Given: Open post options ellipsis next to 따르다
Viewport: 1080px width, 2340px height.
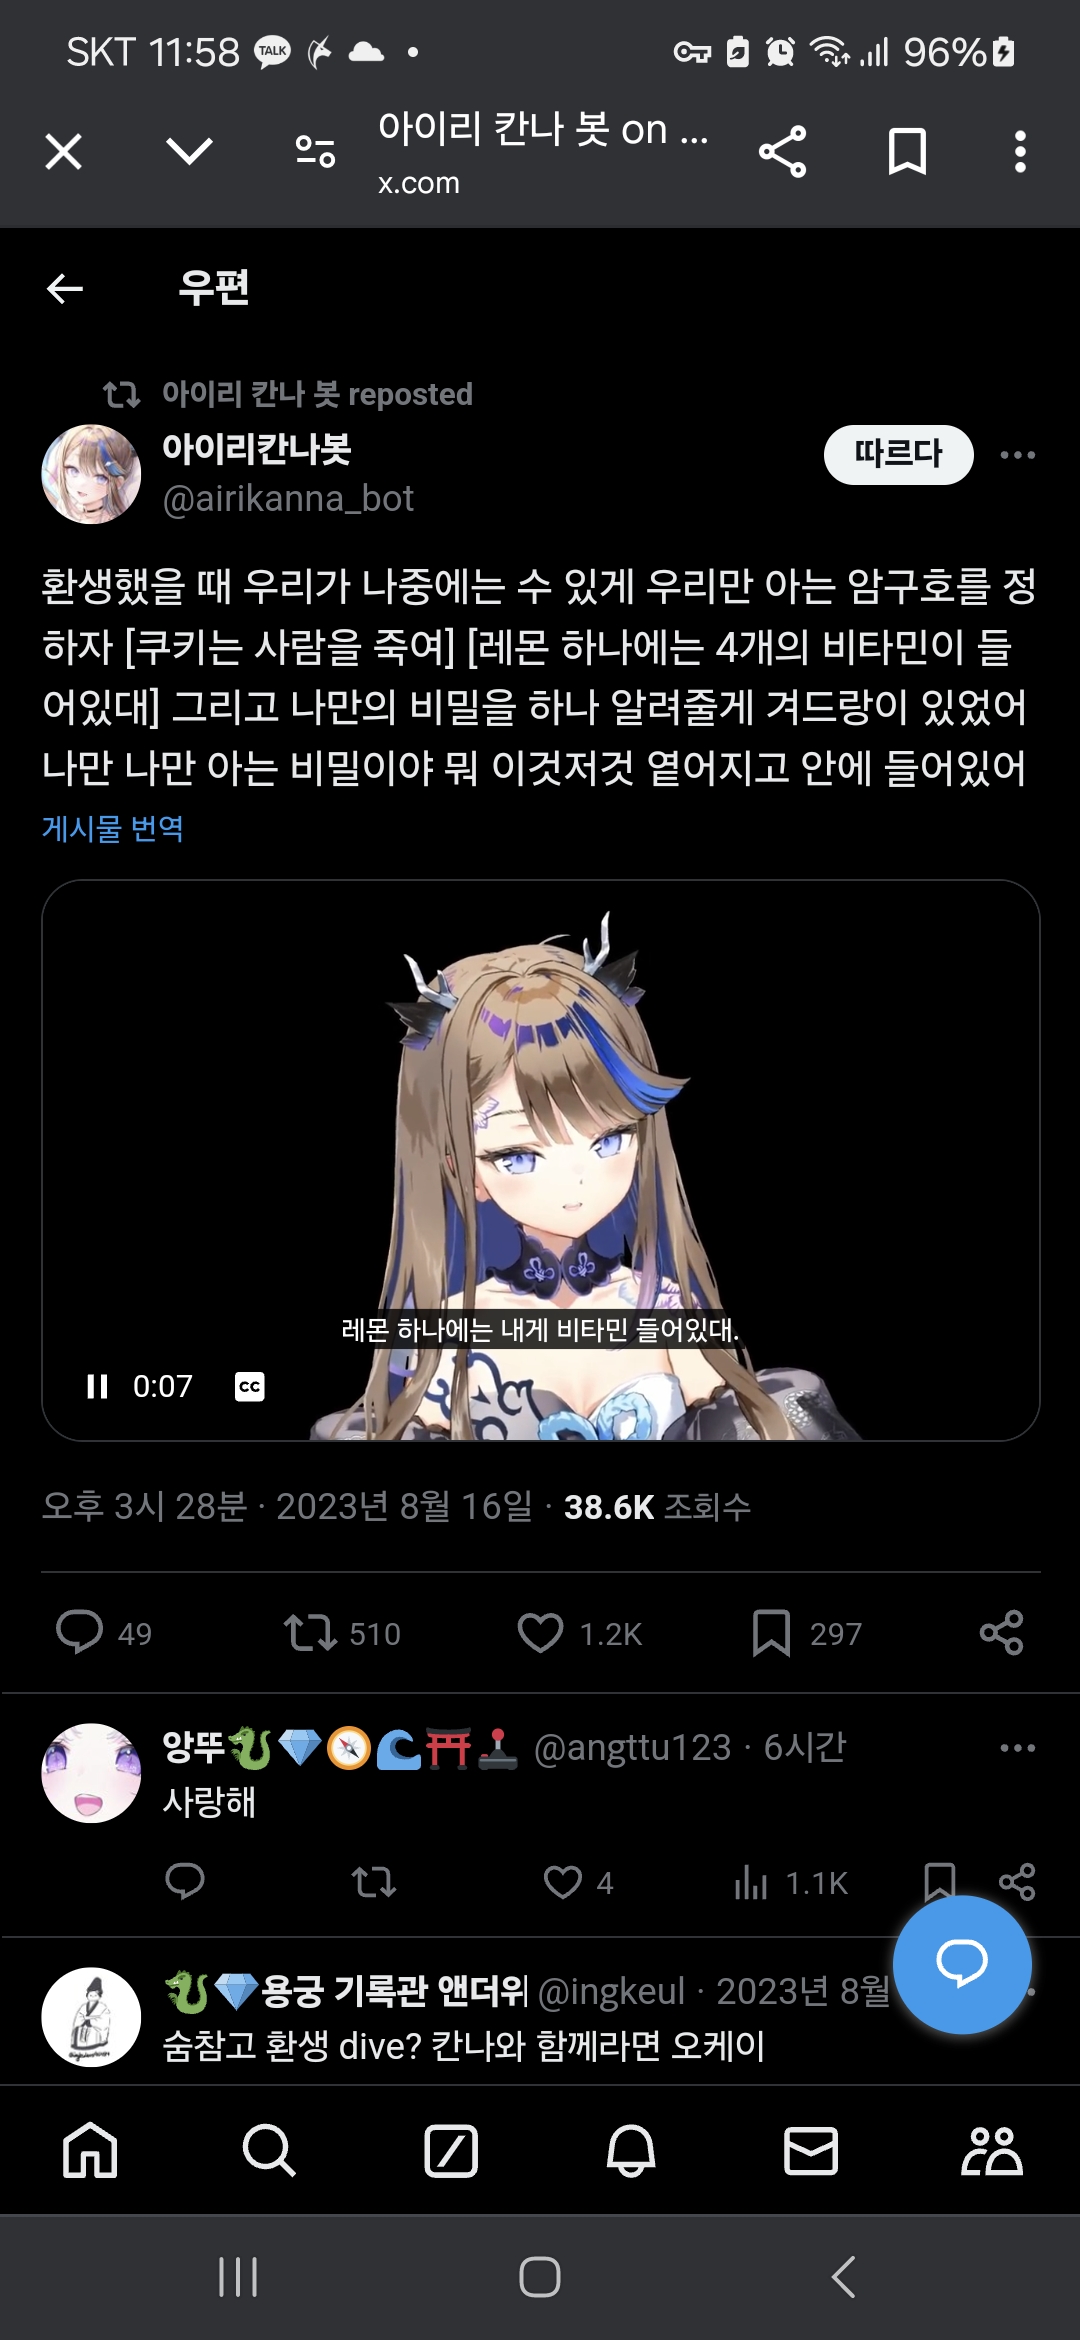Looking at the screenshot, I should click(1018, 455).
